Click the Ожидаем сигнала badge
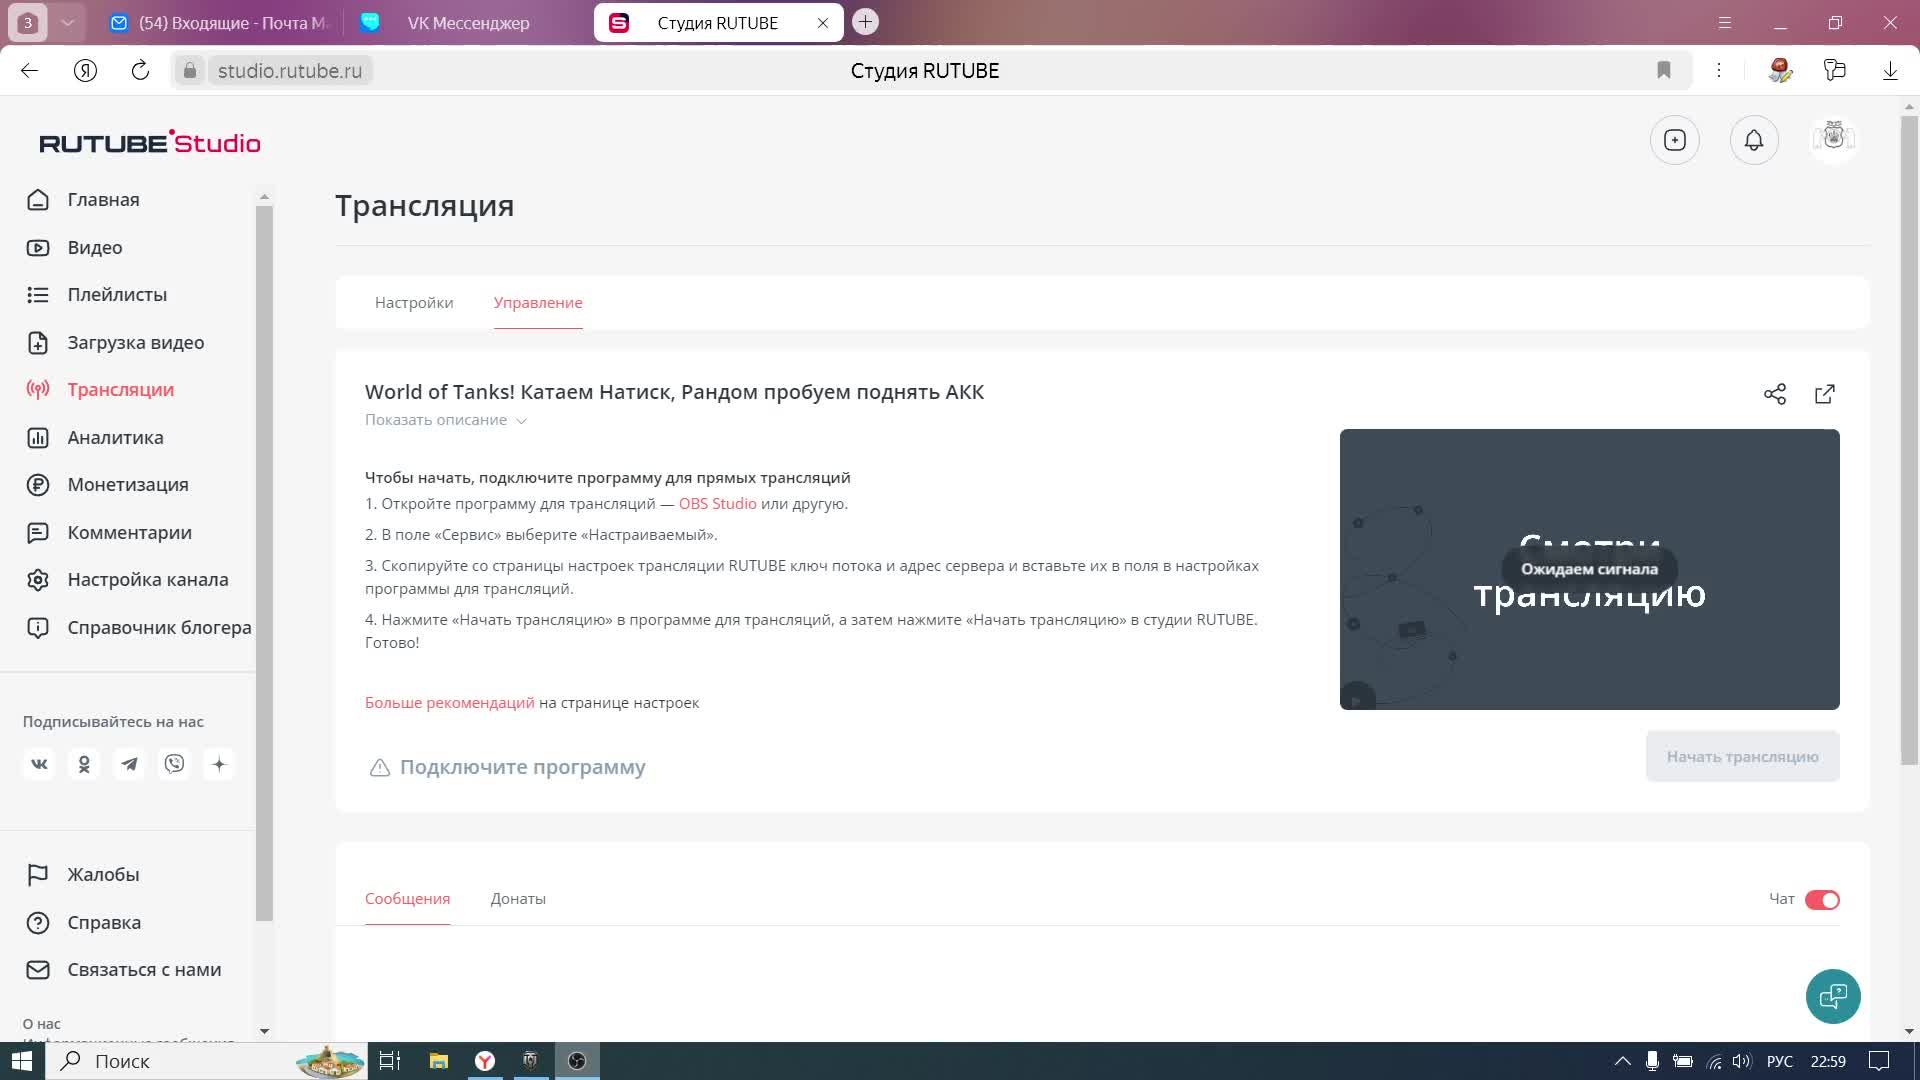This screenshot has height=1080, width=1920. [x=1589, y=569]
